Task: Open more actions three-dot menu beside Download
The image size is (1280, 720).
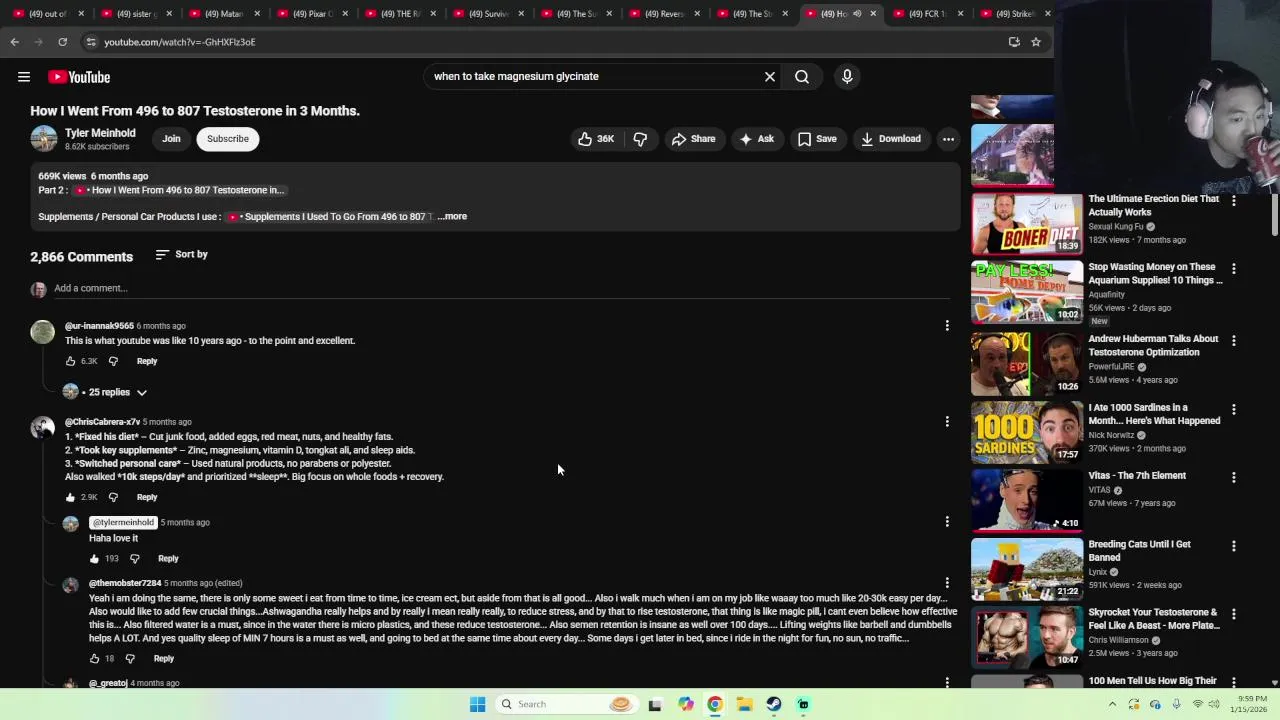Action: (948, 139)
